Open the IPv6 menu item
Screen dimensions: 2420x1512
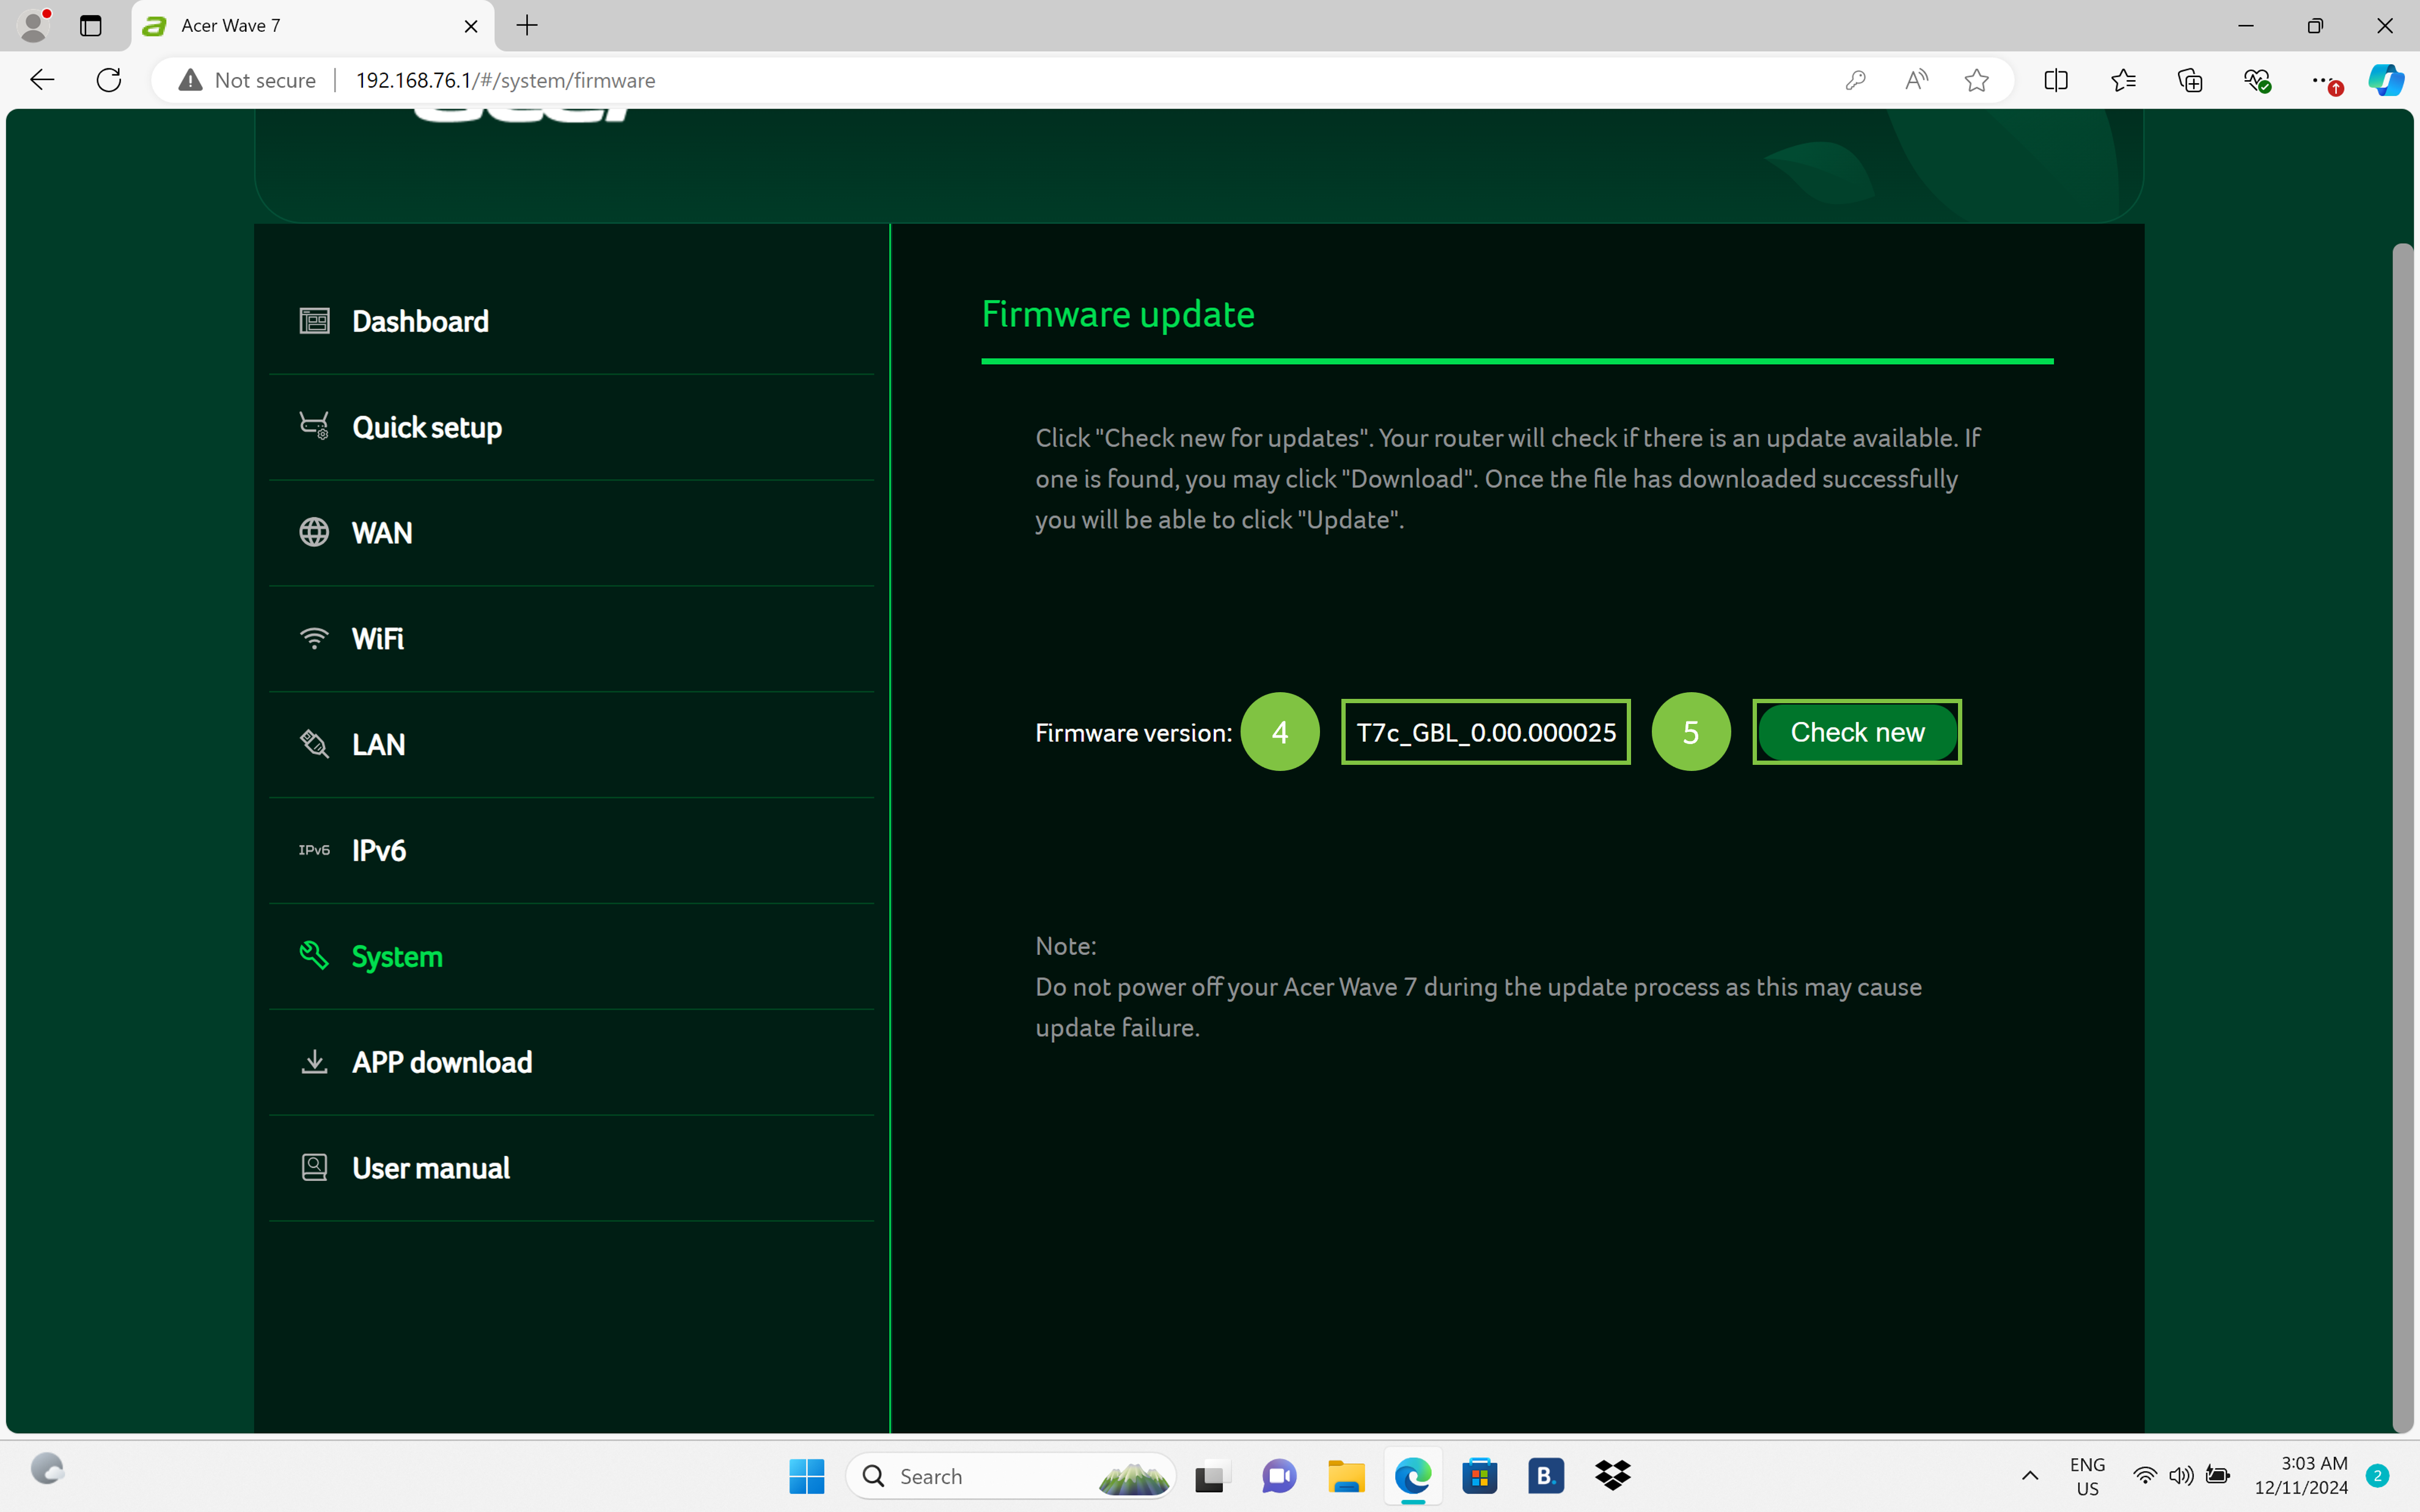pos(379,850)
